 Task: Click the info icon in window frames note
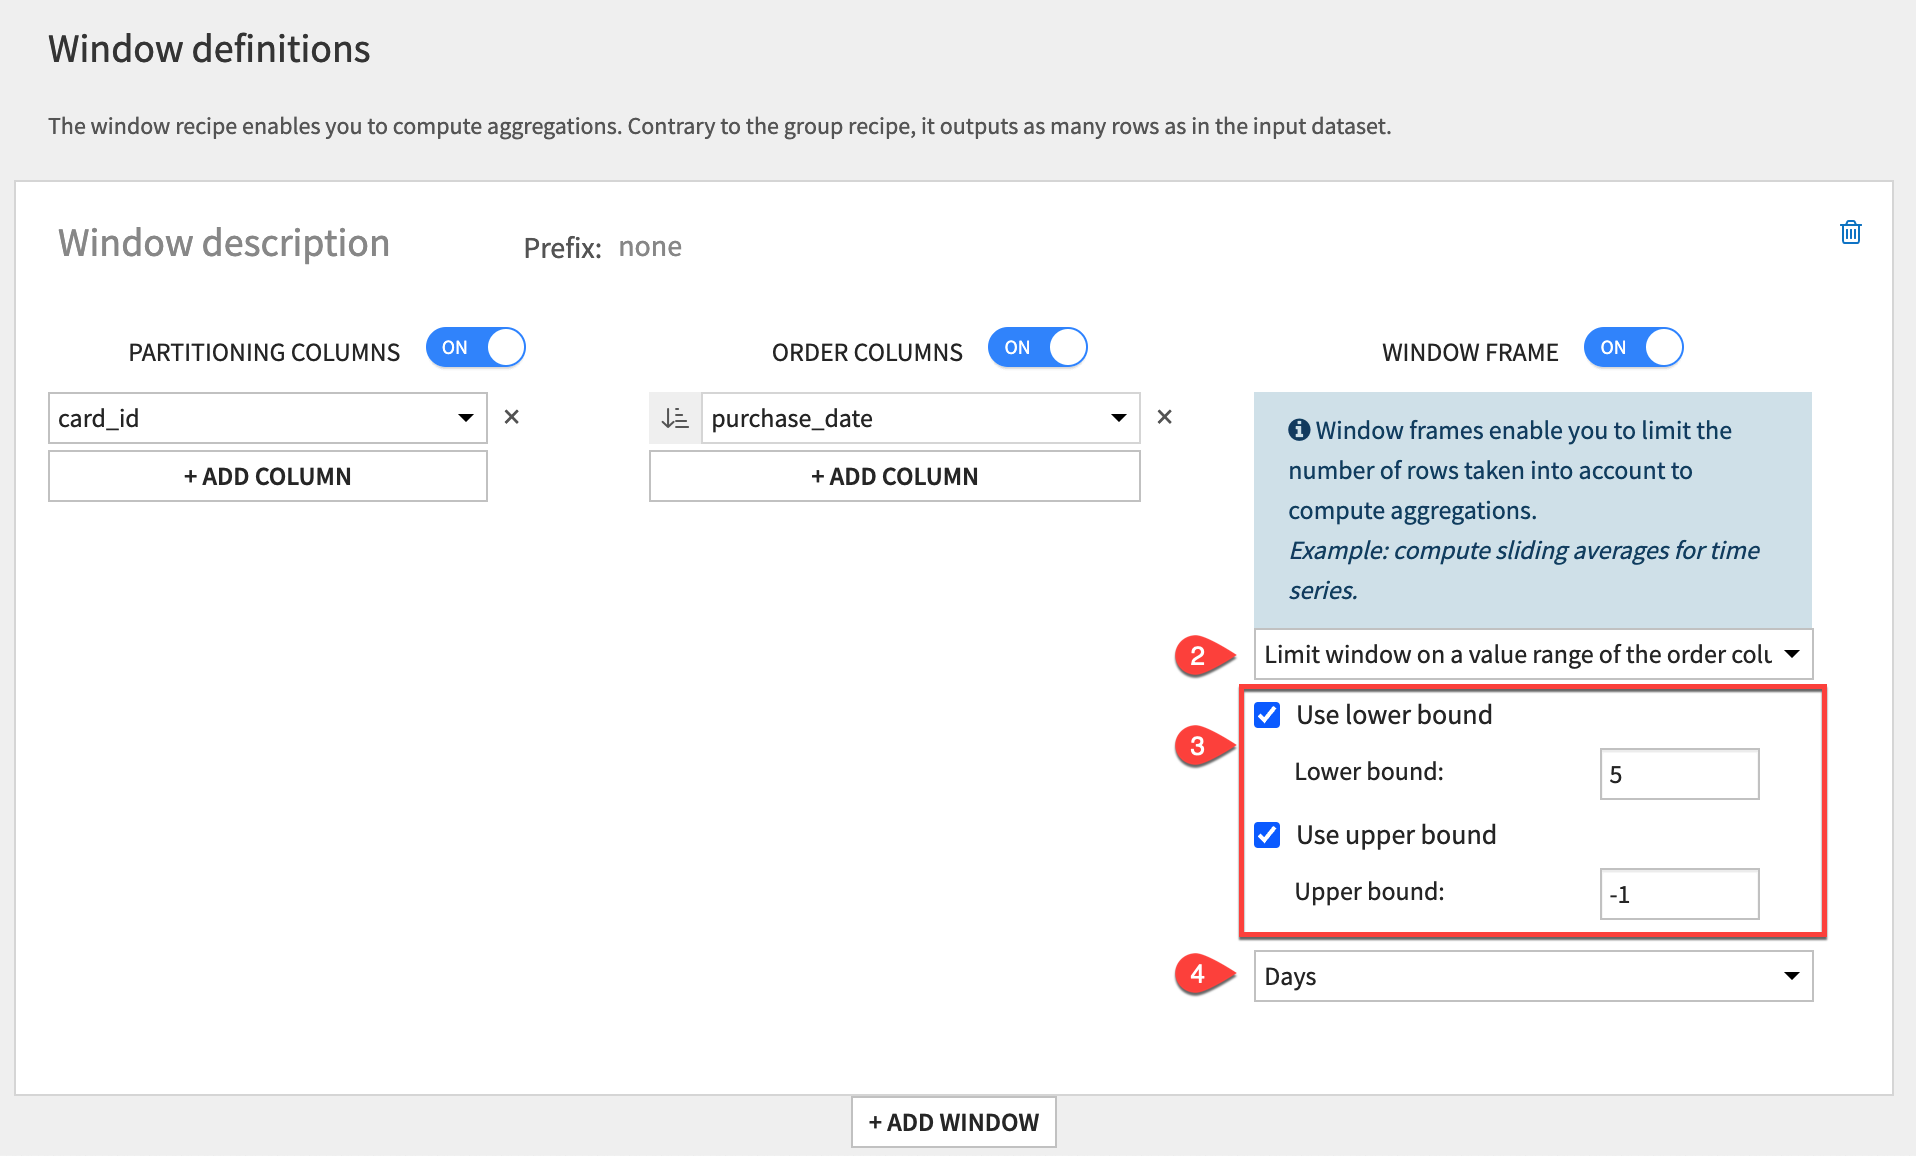coord(1298,430)
